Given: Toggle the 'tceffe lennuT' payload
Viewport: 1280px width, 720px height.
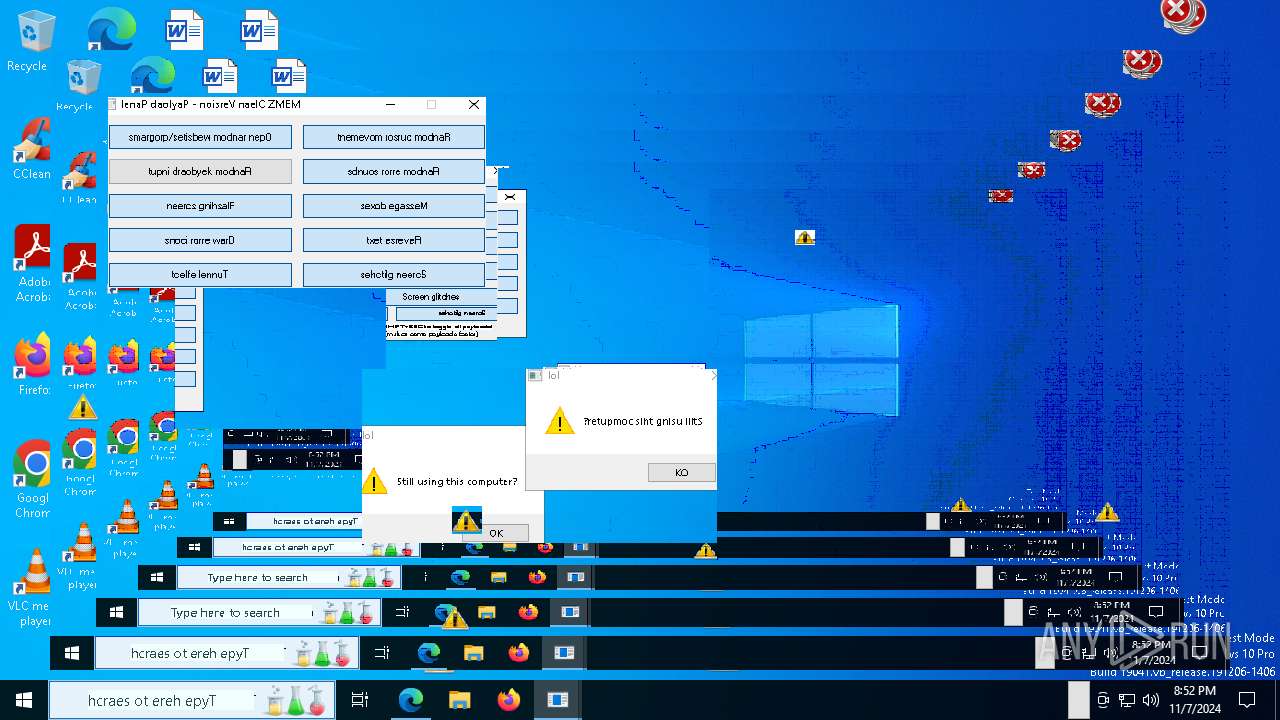Looking at the screenshot, I should (200, 274).
